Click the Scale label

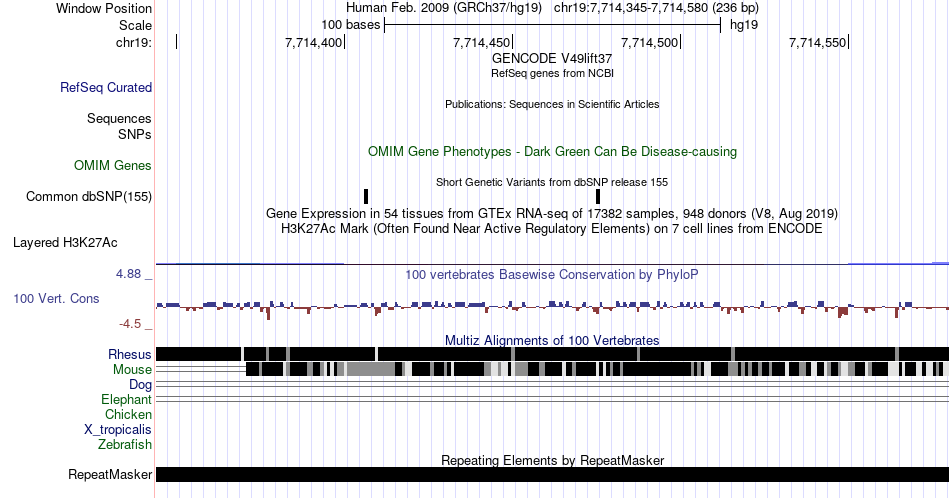pyautogui.click(x=135, y=25)
